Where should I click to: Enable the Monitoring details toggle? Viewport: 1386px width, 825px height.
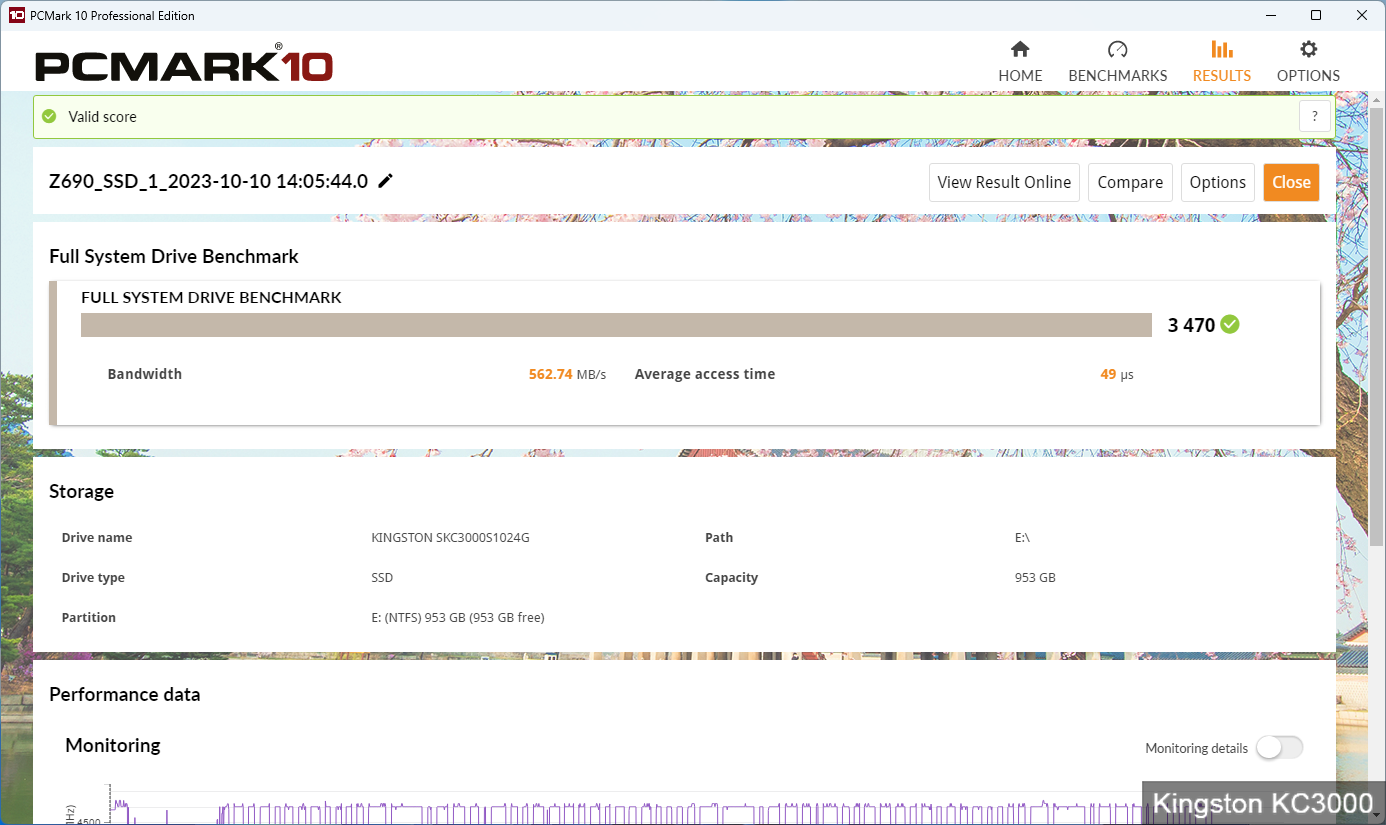[1279, 748]
